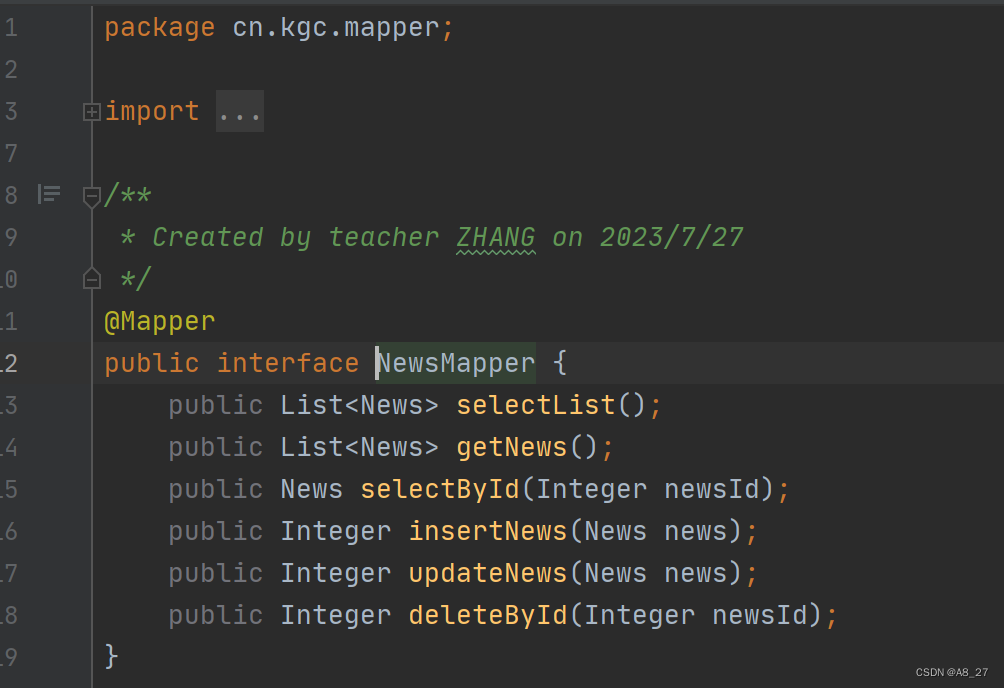Click the getNews method name
Image resolution: width=1004 pixels, height=688 pixels.
pos(510,446)
